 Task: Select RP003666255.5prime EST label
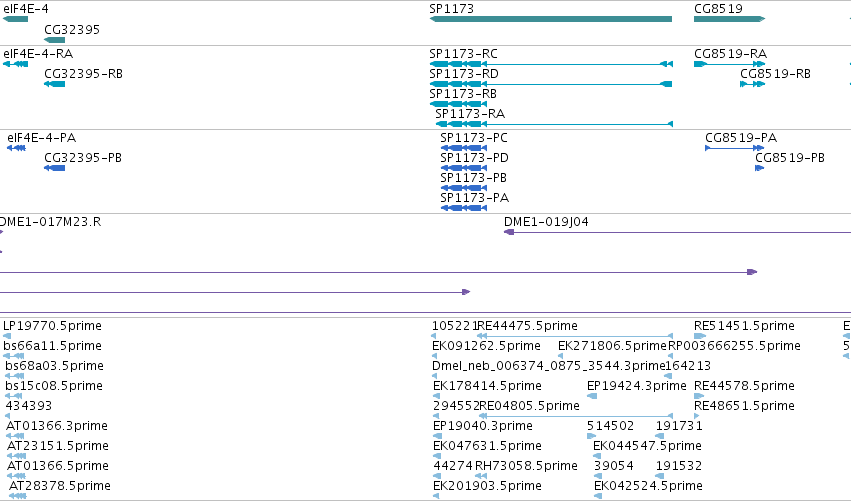[734, 346]
